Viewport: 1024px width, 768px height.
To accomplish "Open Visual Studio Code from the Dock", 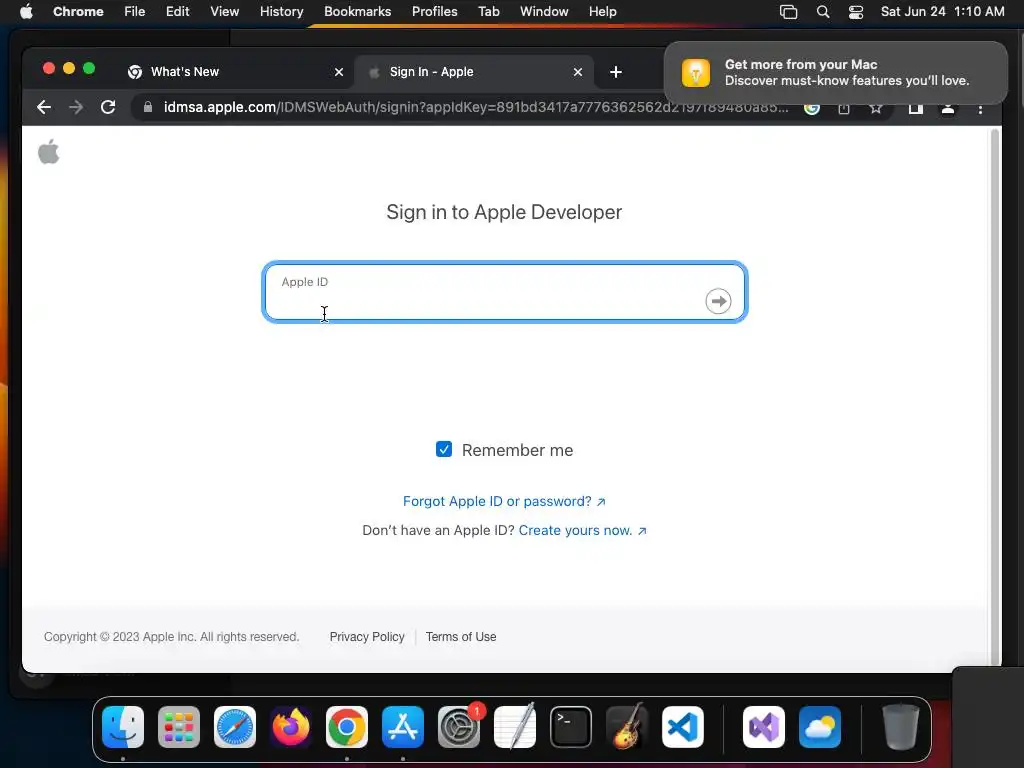I will 683,727.
